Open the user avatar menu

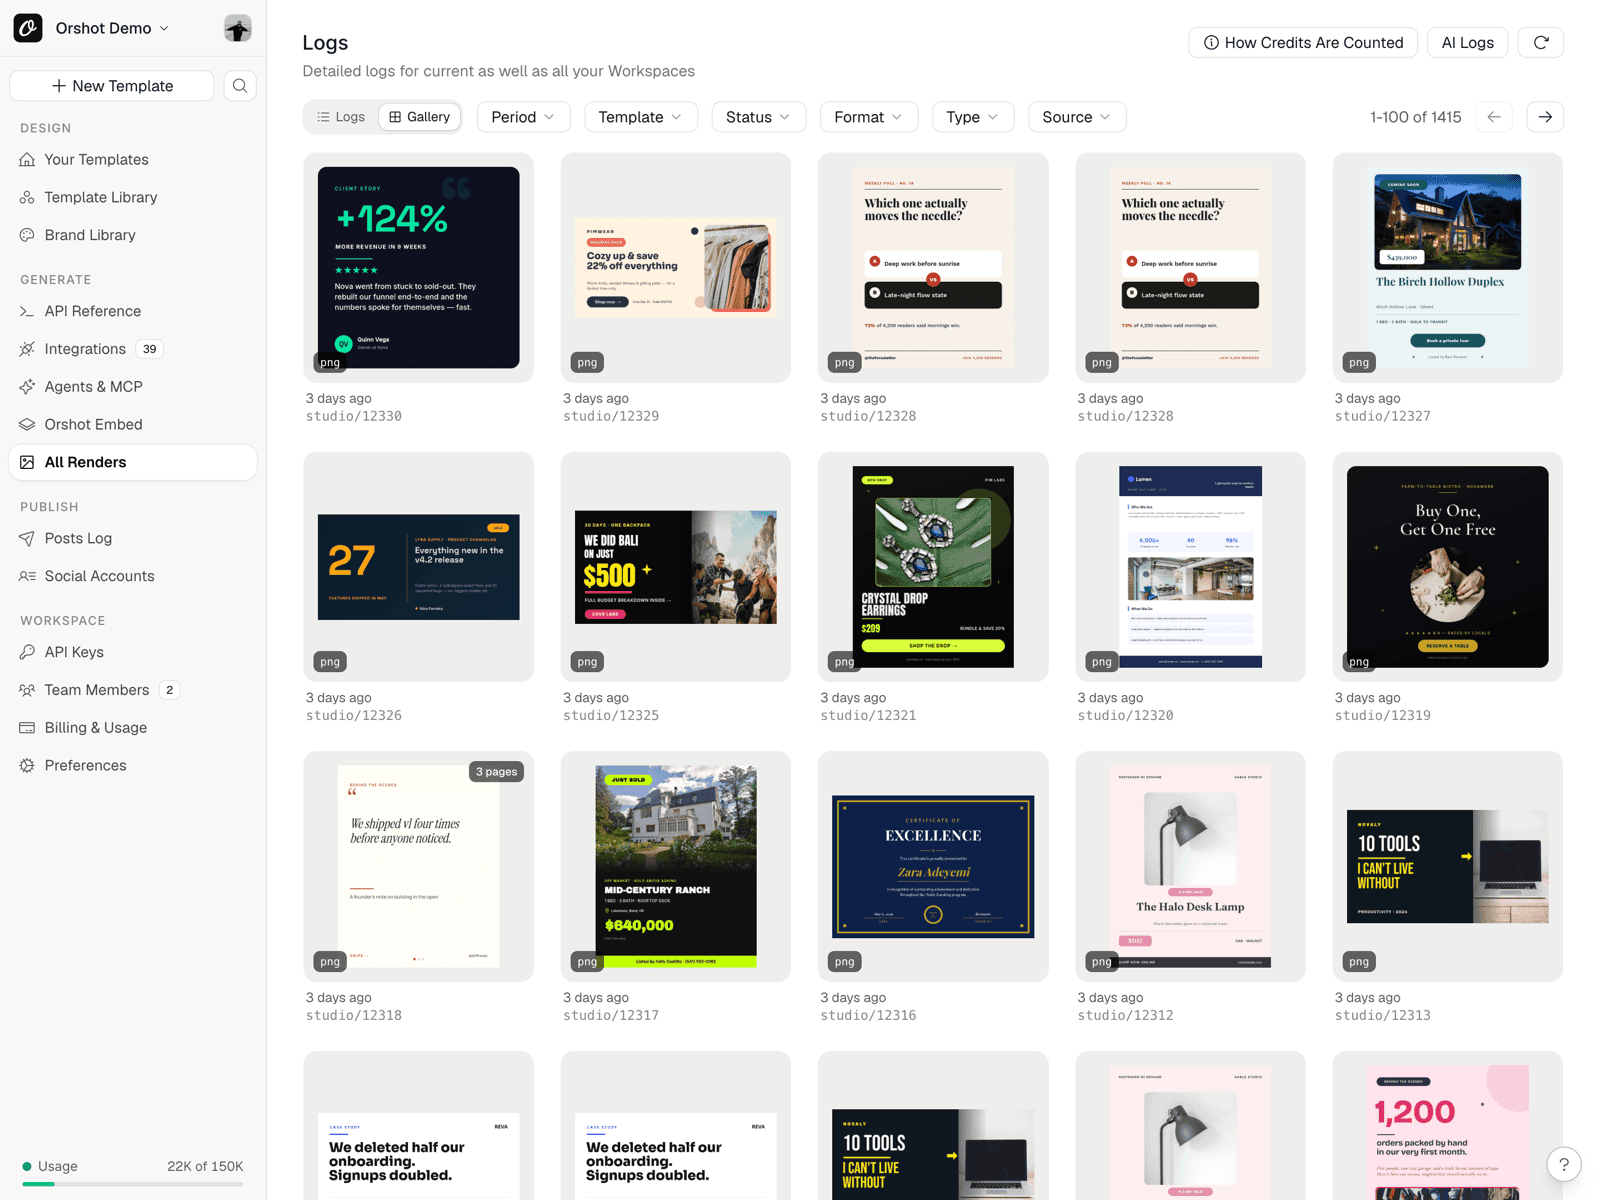coord(237,28)
